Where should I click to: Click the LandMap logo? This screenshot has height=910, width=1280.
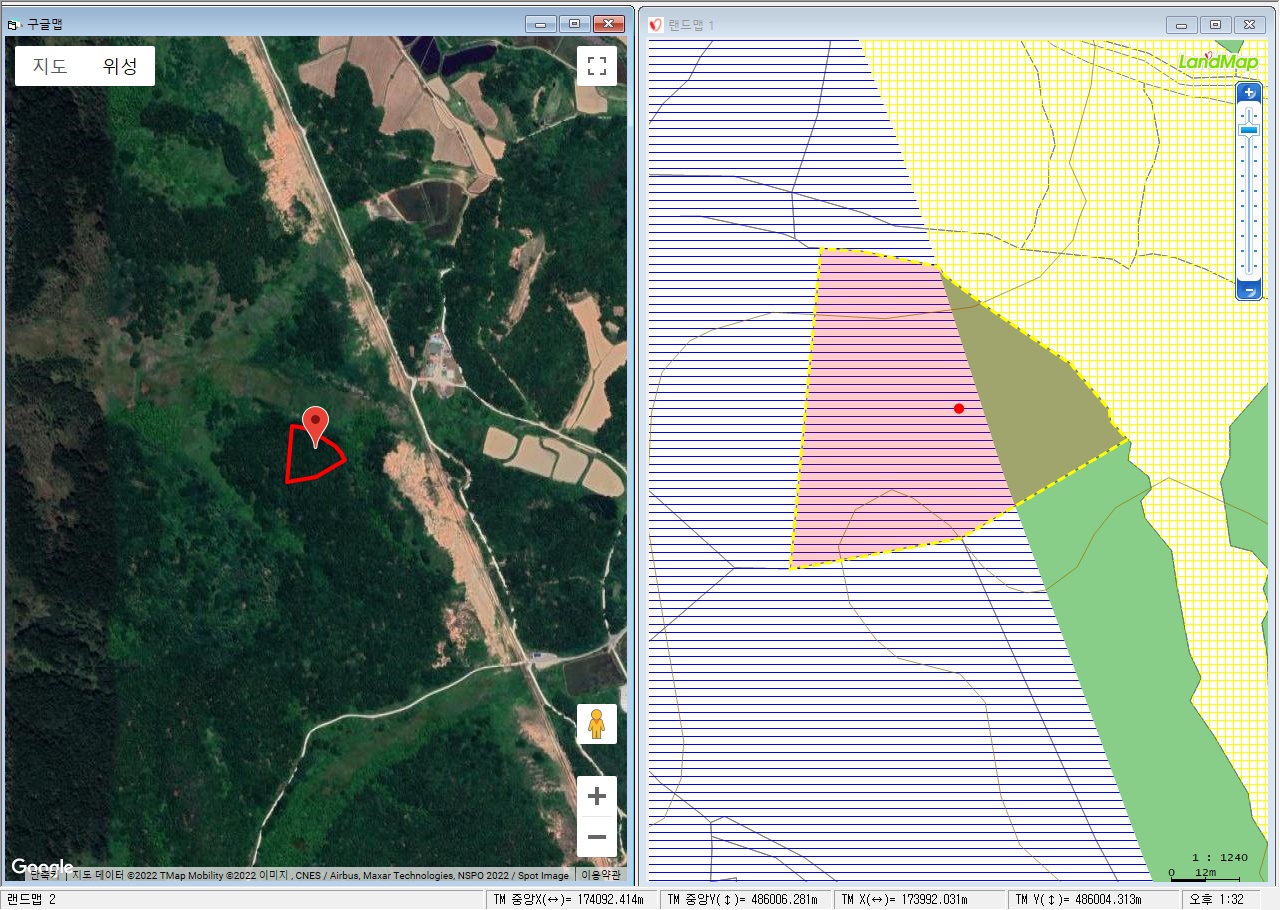1218,61
